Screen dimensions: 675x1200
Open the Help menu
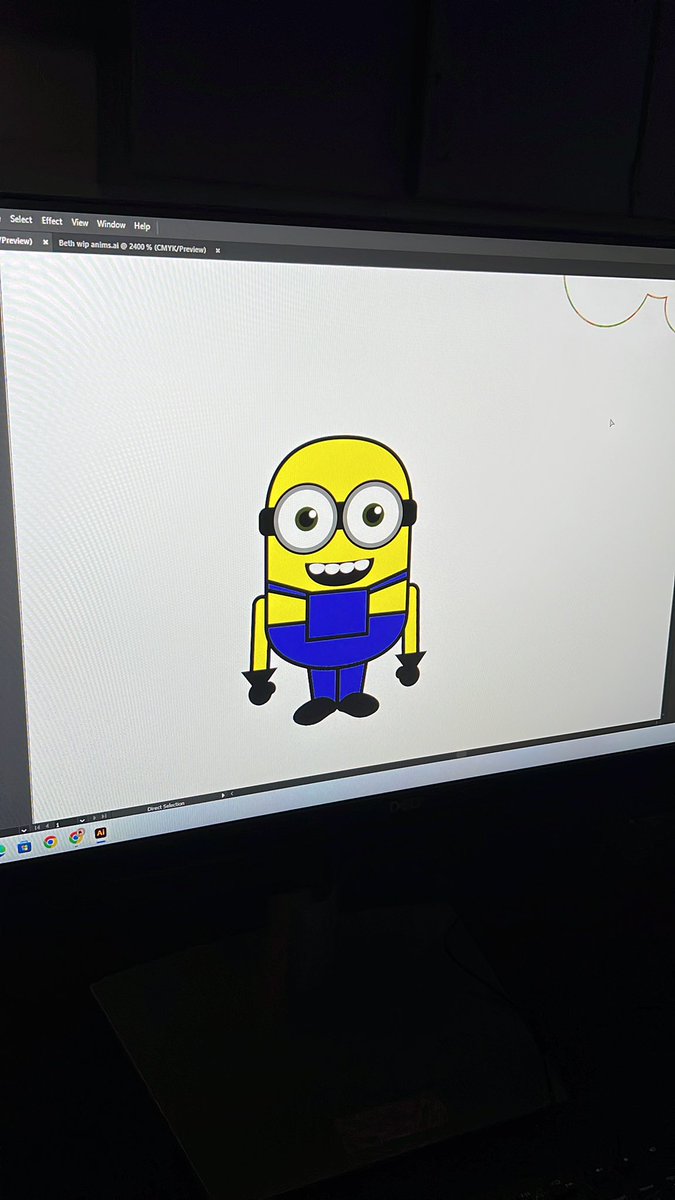pos(142,226)
